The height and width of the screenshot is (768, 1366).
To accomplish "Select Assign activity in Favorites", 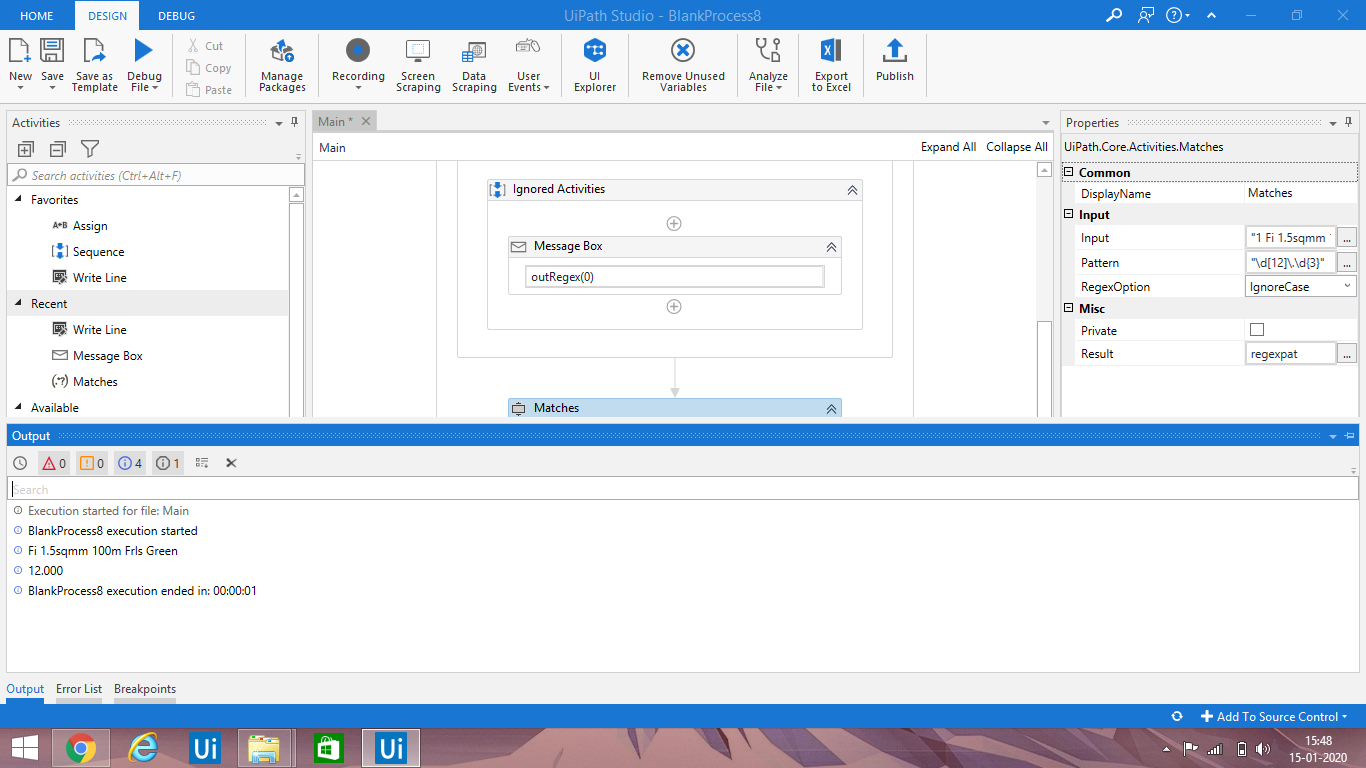I will point(90,226).
